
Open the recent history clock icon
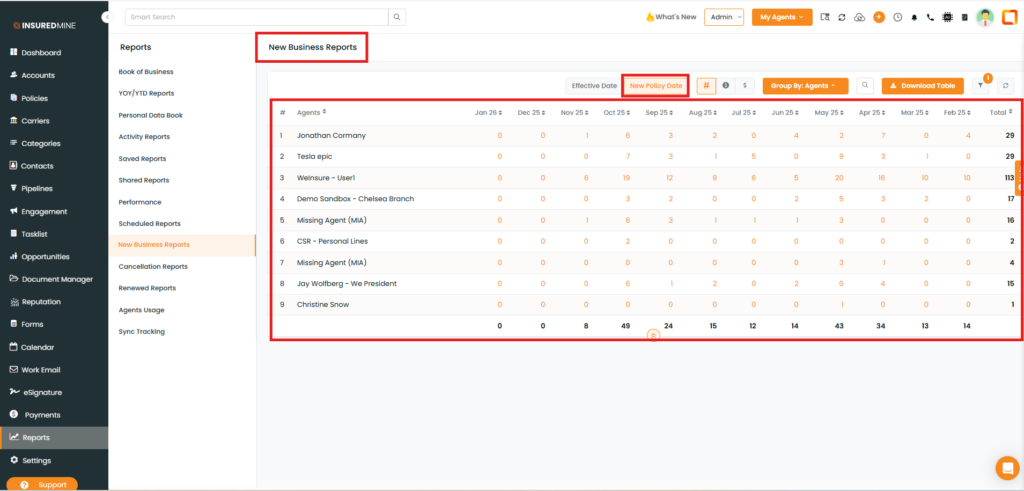coord(897,17)
